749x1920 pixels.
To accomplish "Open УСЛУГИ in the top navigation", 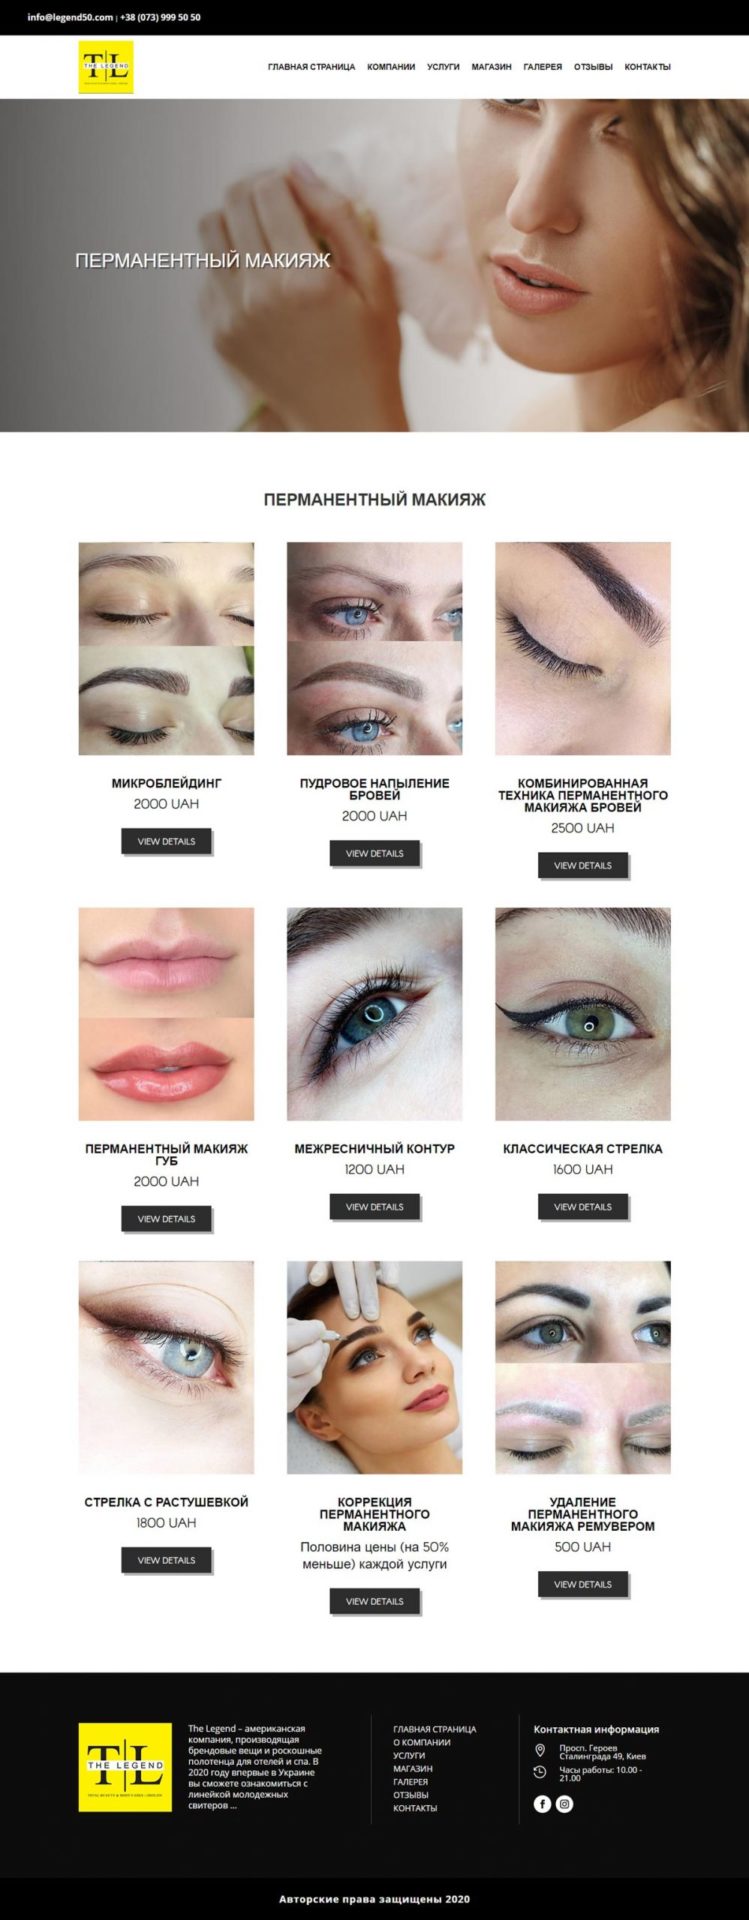I will pos(443,67).
